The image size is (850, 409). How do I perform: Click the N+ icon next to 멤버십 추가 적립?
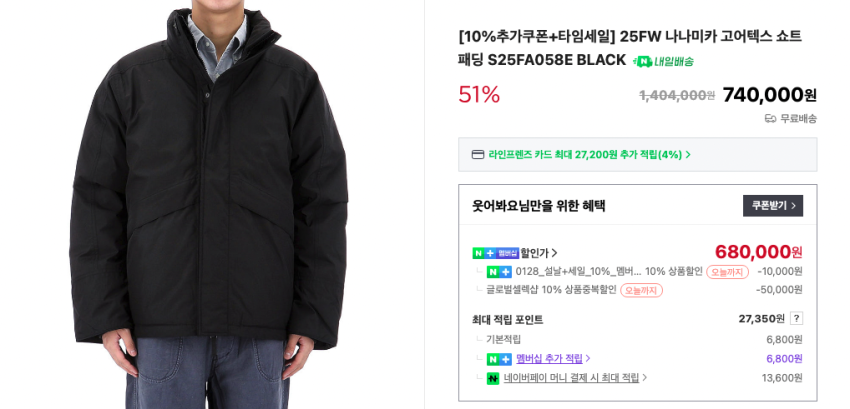(499, 359)
